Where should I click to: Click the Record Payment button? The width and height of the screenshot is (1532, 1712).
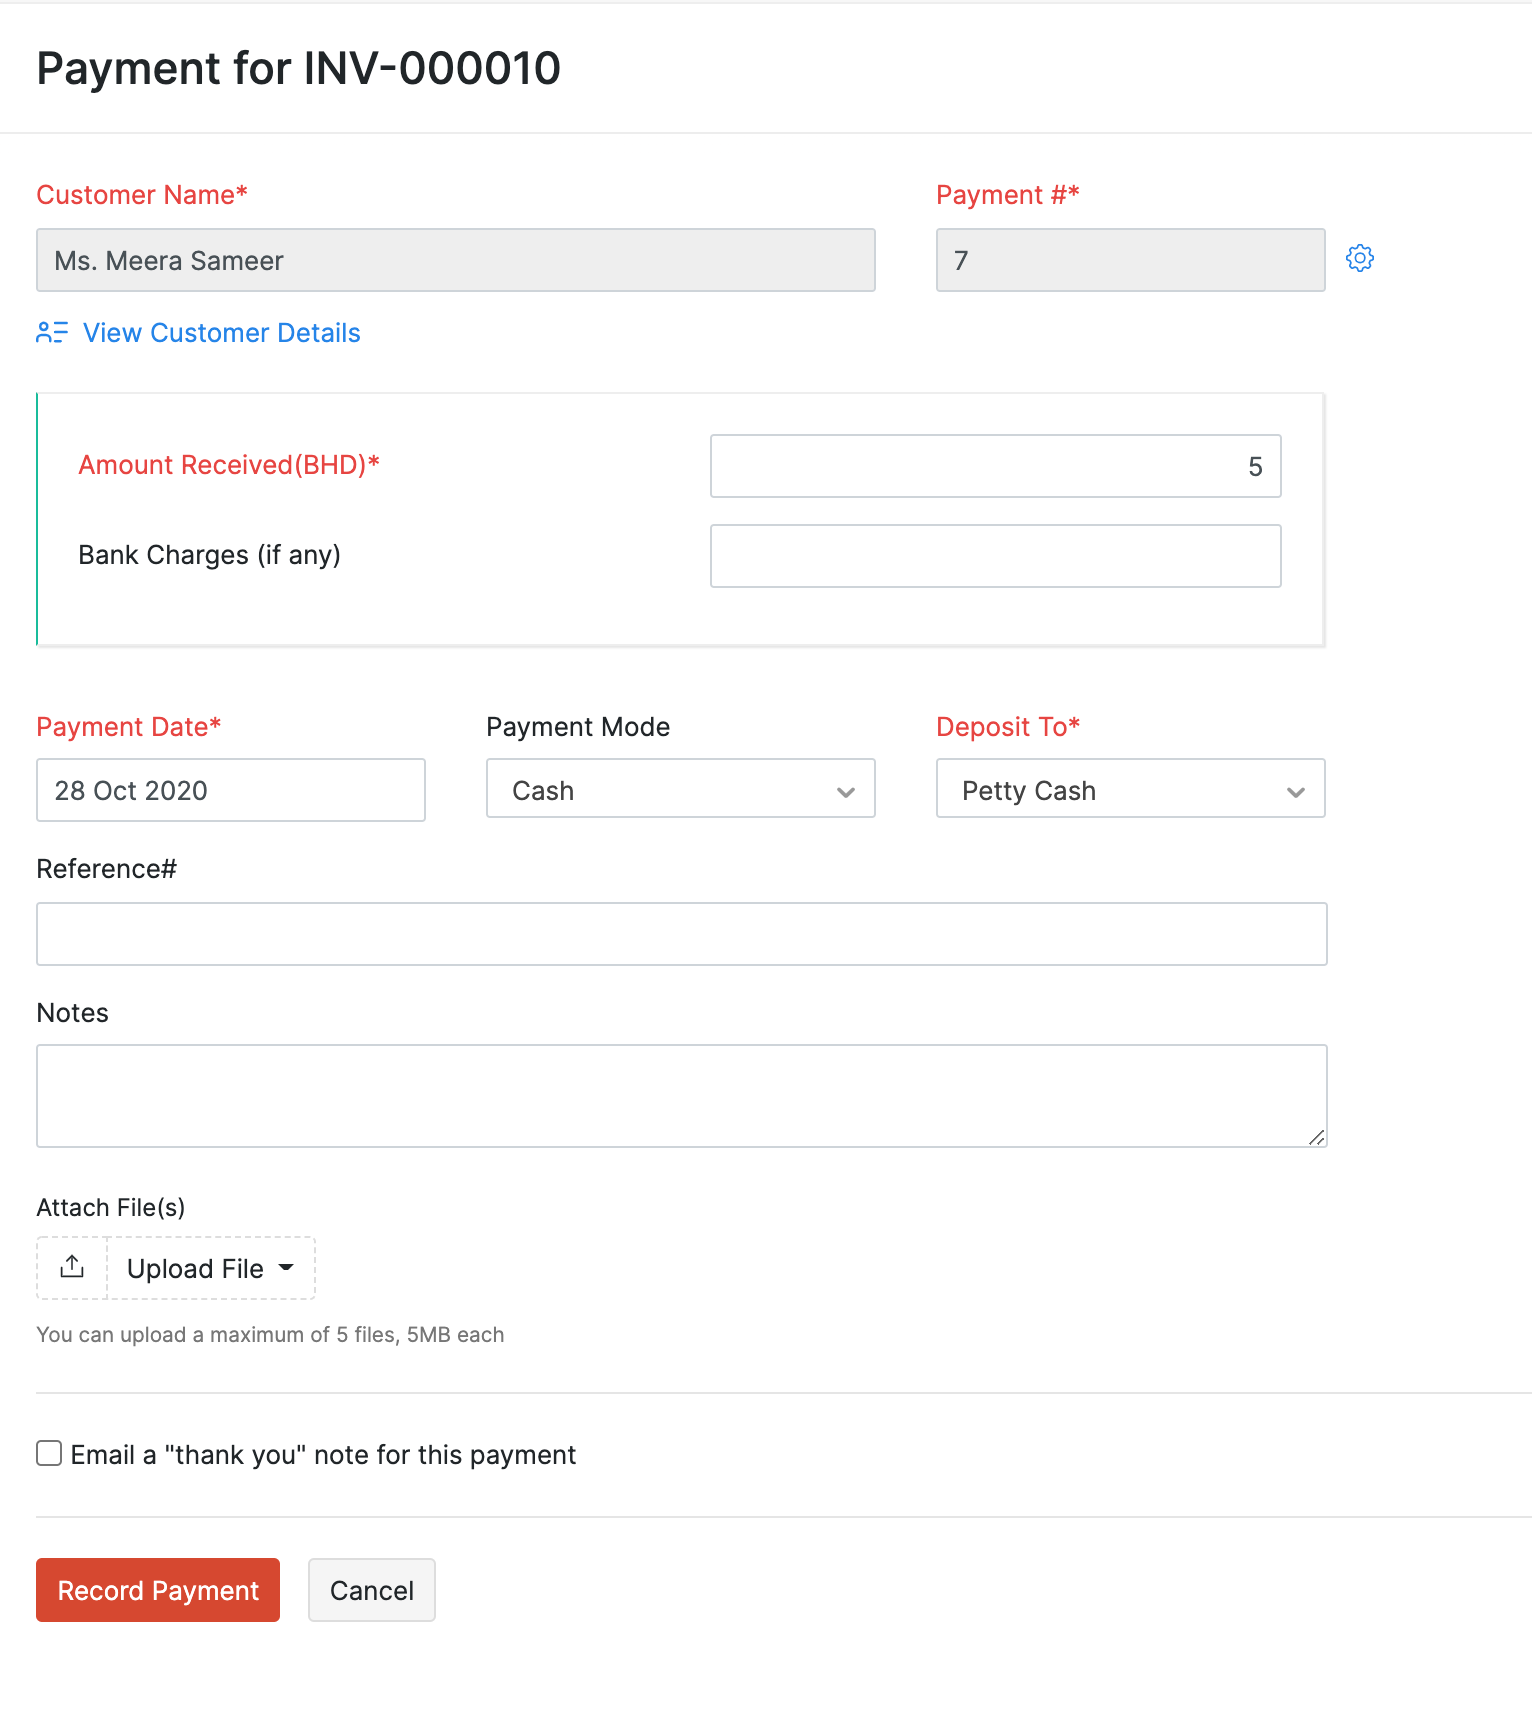[x=158, y=1590]
